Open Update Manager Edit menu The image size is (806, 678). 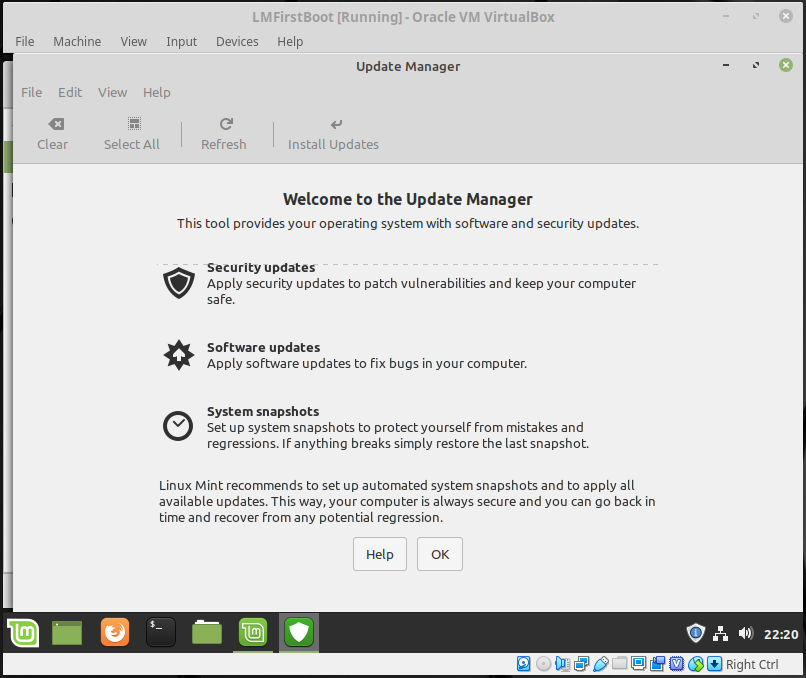click(70, 93)
